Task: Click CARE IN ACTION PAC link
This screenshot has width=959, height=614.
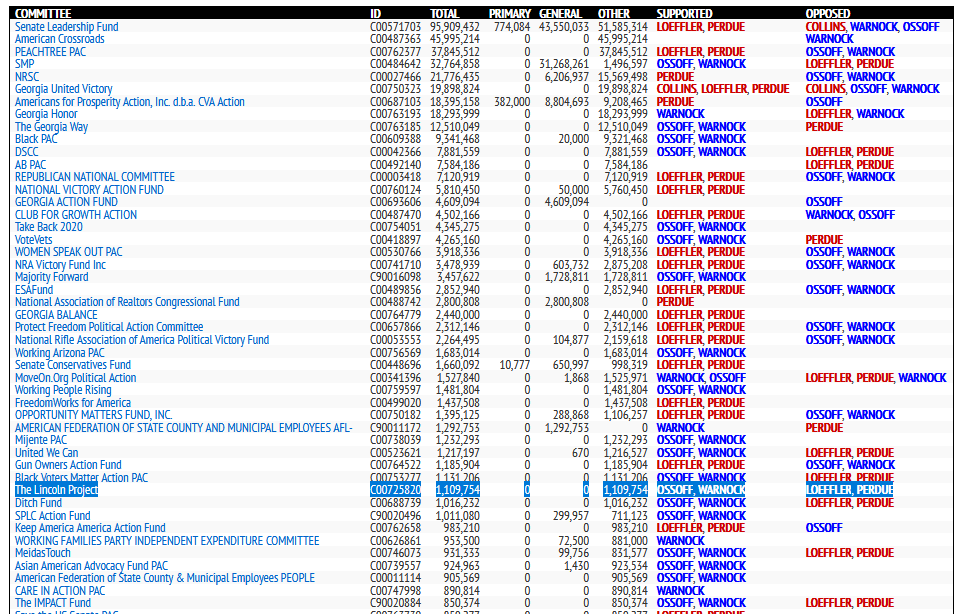Action: [59, 592]
